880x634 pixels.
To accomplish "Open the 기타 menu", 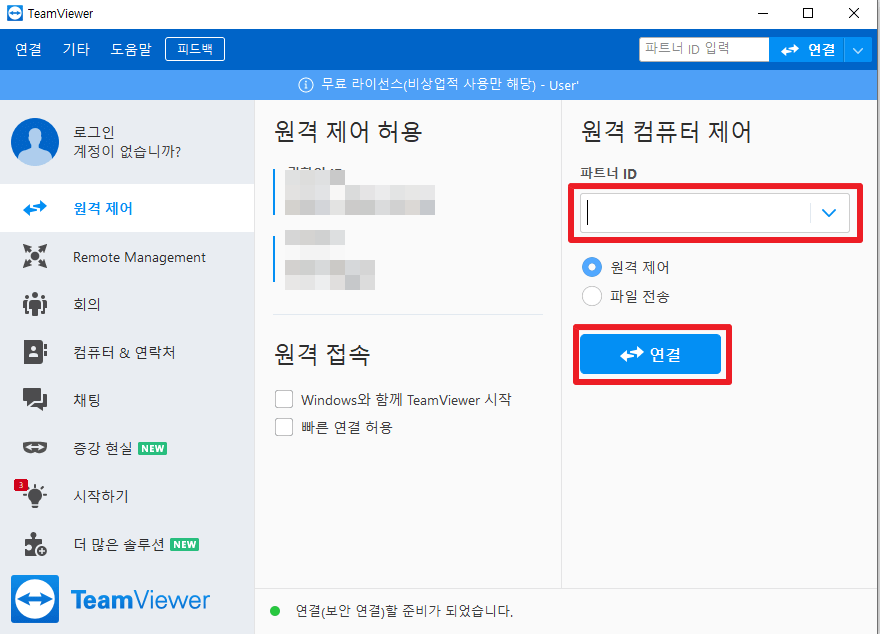I will click(76, 49).
